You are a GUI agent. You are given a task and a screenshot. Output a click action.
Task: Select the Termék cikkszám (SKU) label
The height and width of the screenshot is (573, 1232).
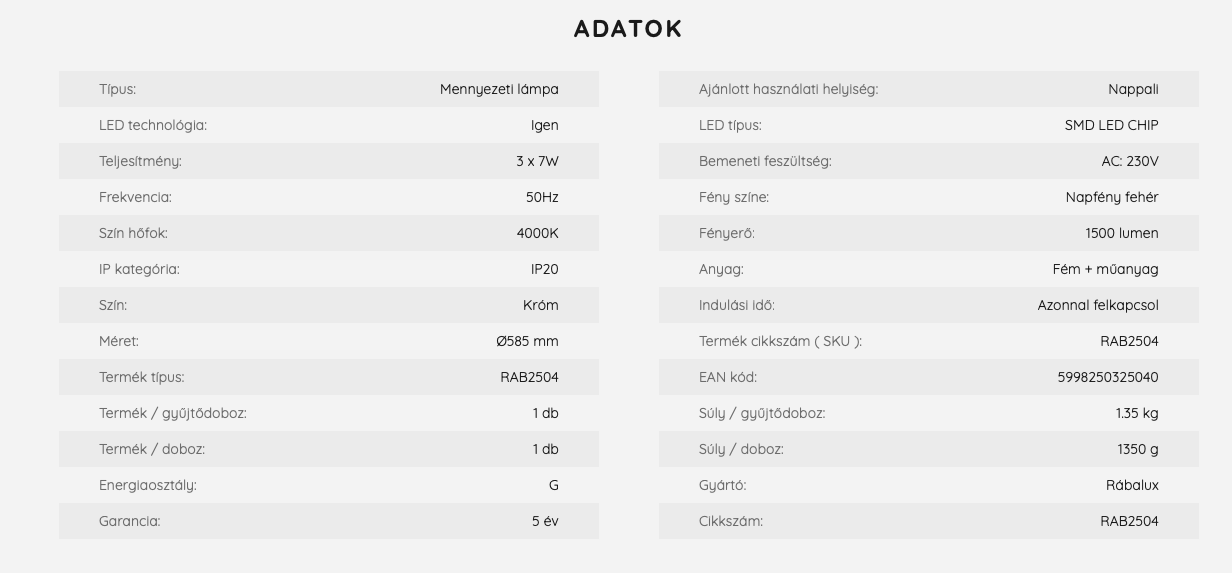pos(780,341)
